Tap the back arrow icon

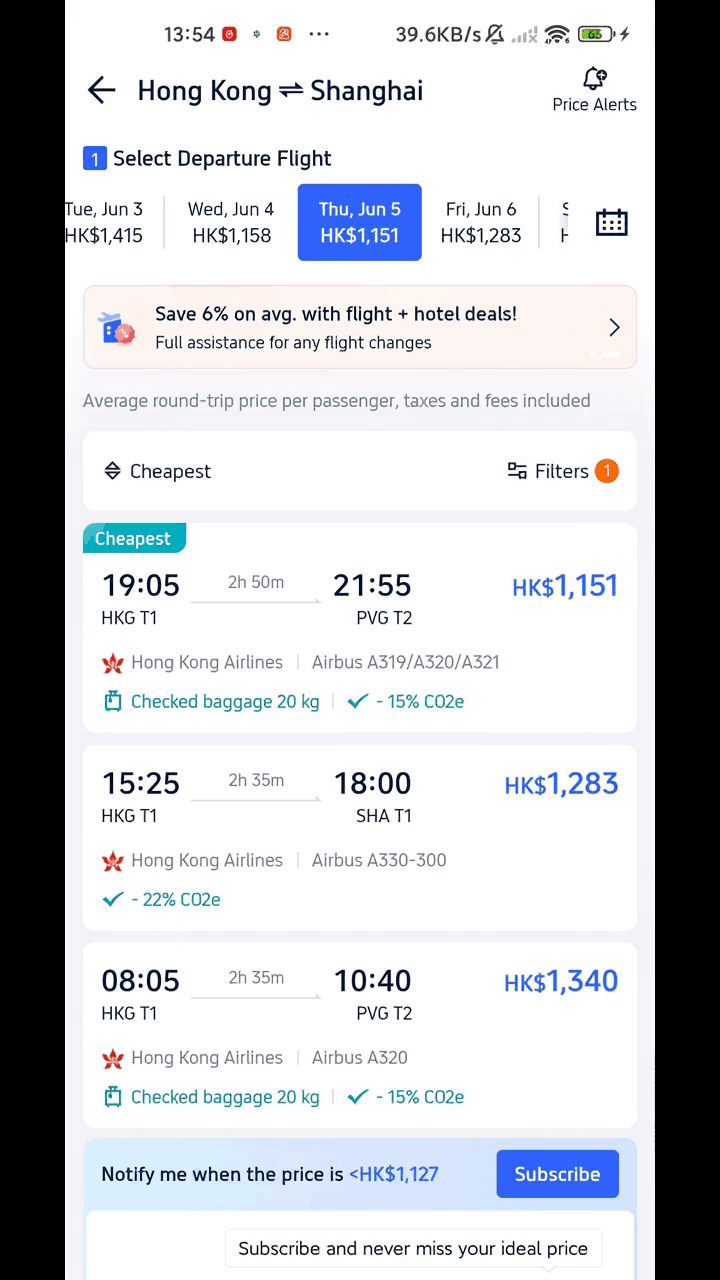point(101,91)
